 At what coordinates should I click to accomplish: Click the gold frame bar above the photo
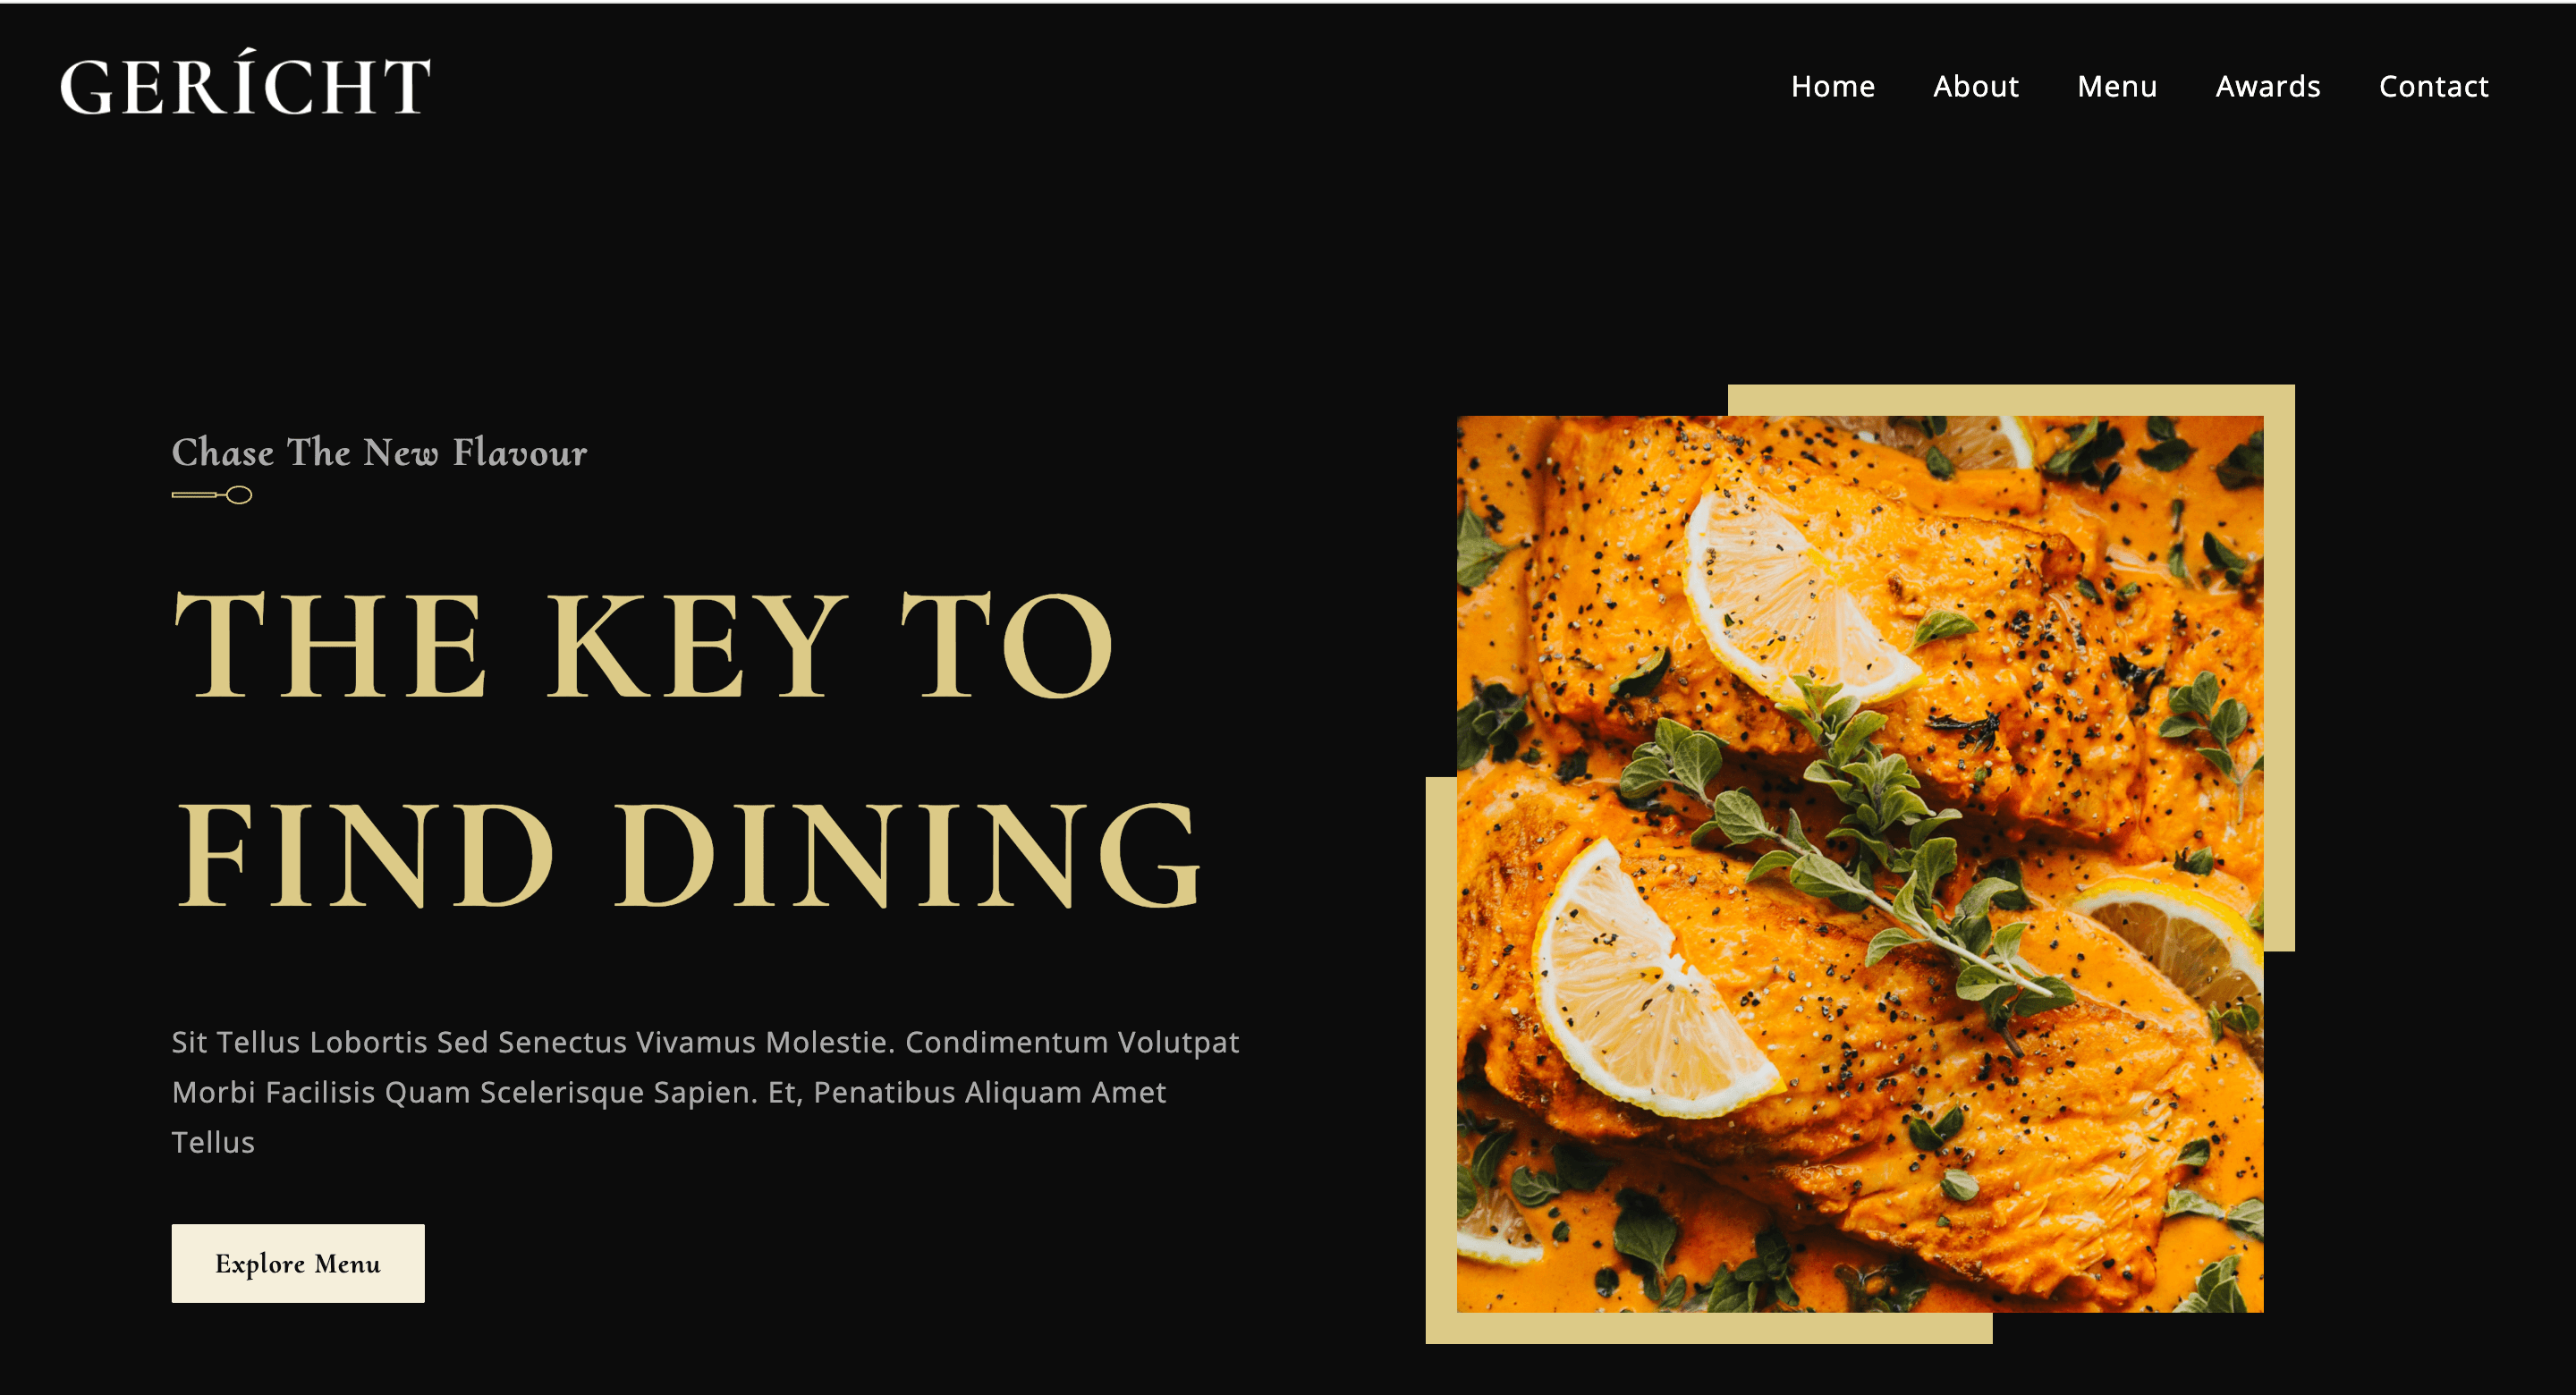click(2010, 400)
